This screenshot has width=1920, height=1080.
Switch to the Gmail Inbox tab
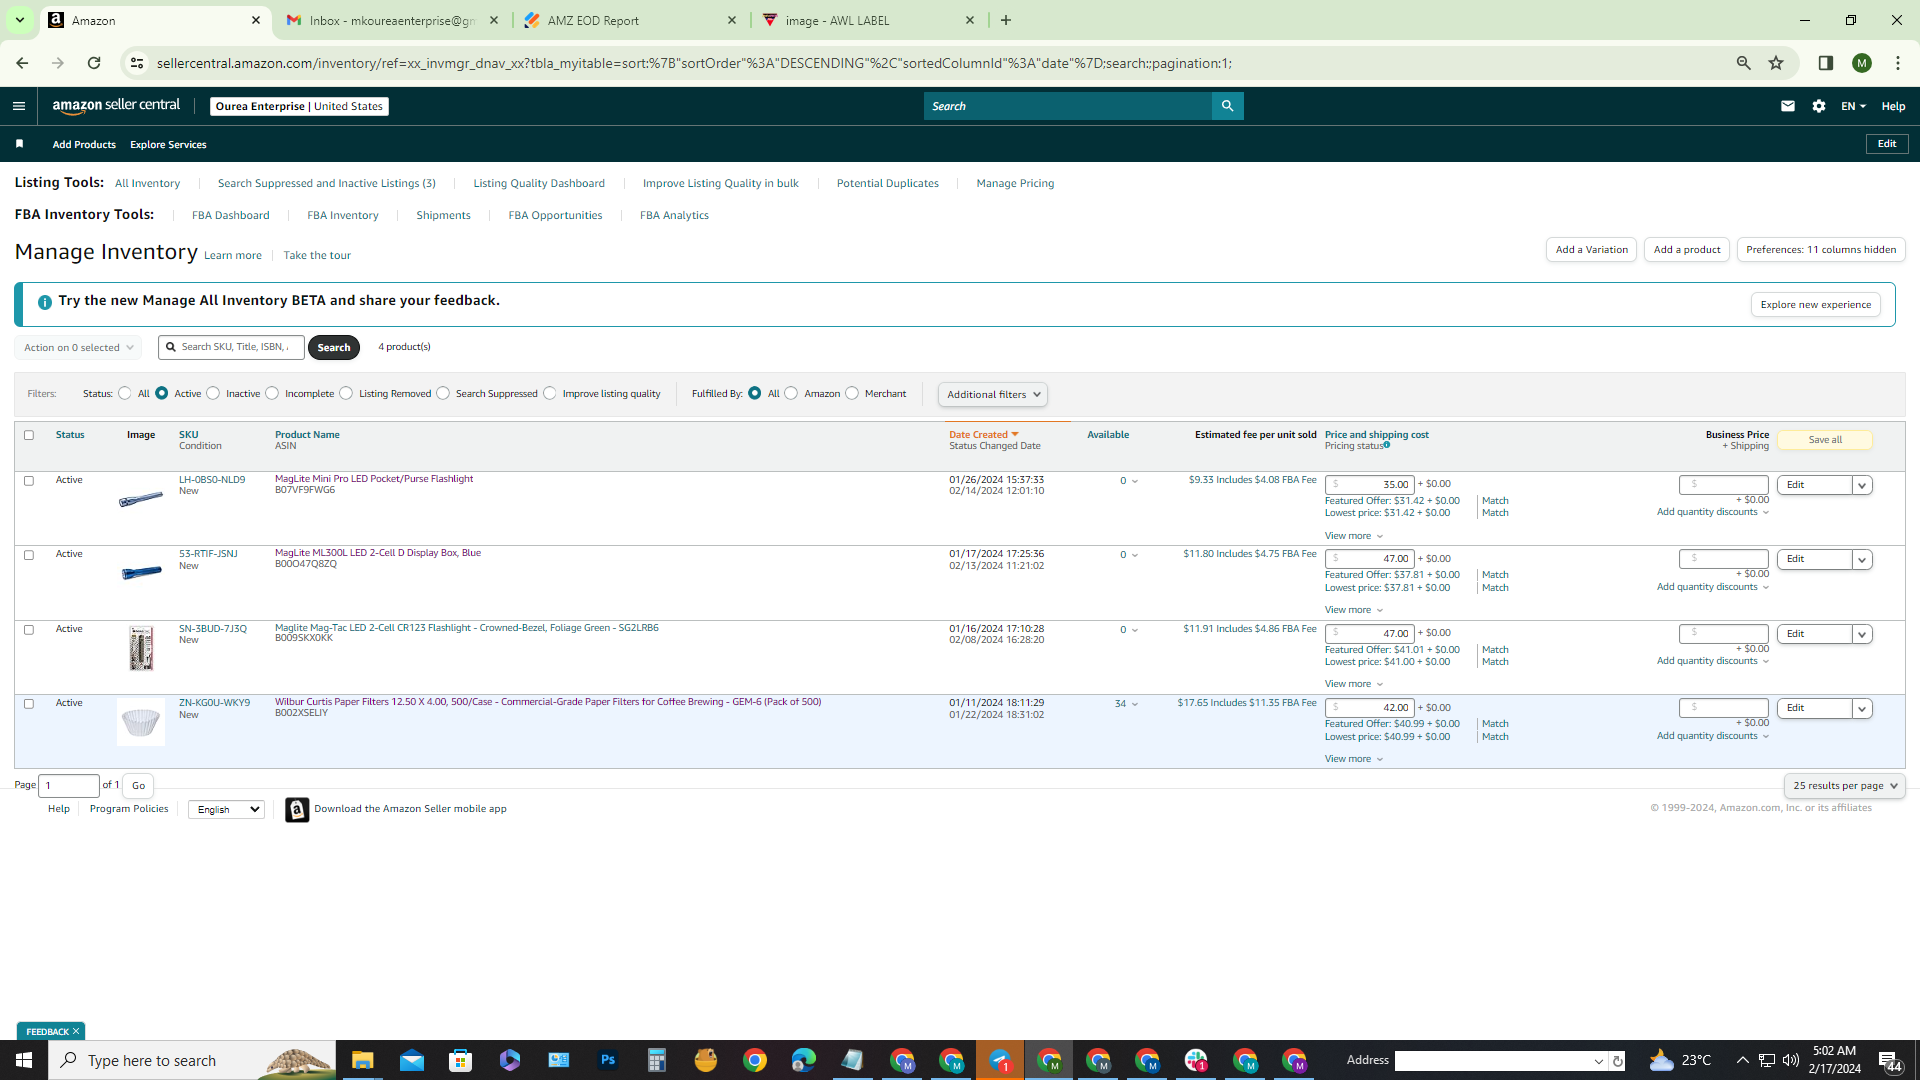(x=392, y=20)
